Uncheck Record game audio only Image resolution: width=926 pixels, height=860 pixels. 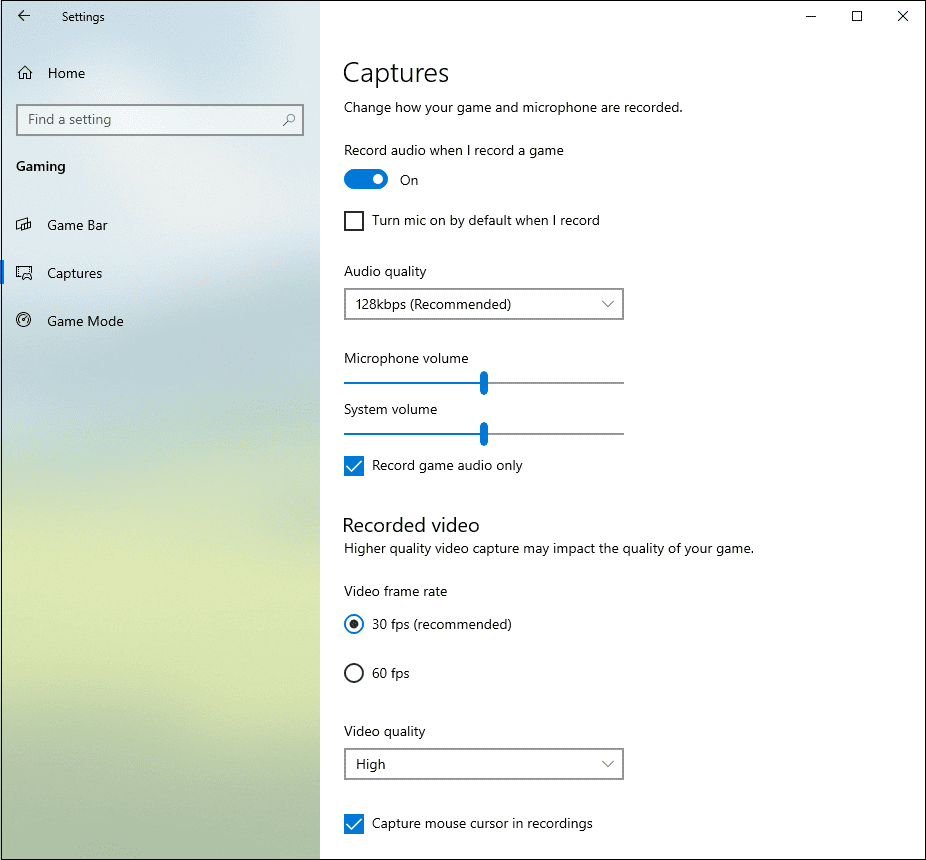point(353,465)
